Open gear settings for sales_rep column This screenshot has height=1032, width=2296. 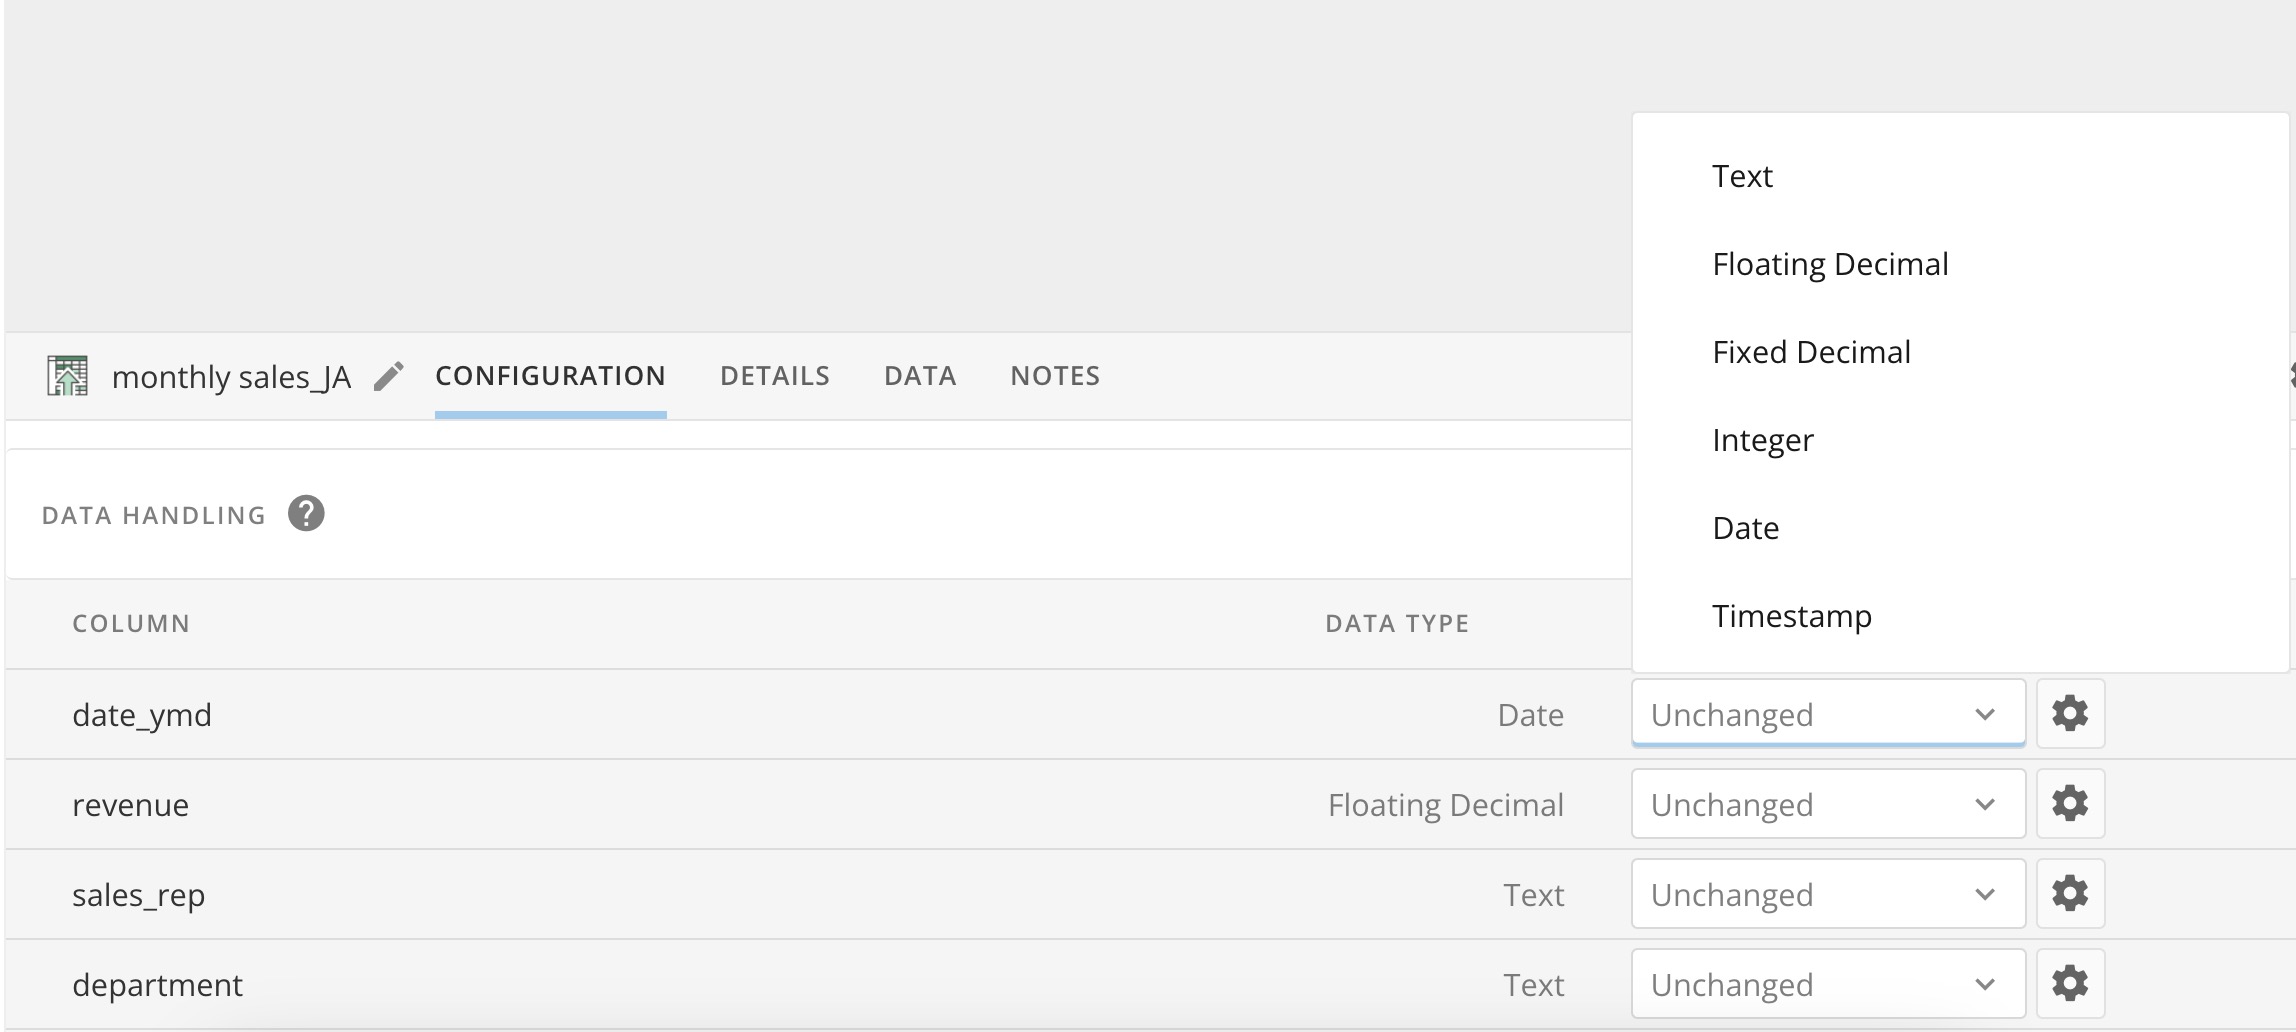click(x=2070, y=894)
